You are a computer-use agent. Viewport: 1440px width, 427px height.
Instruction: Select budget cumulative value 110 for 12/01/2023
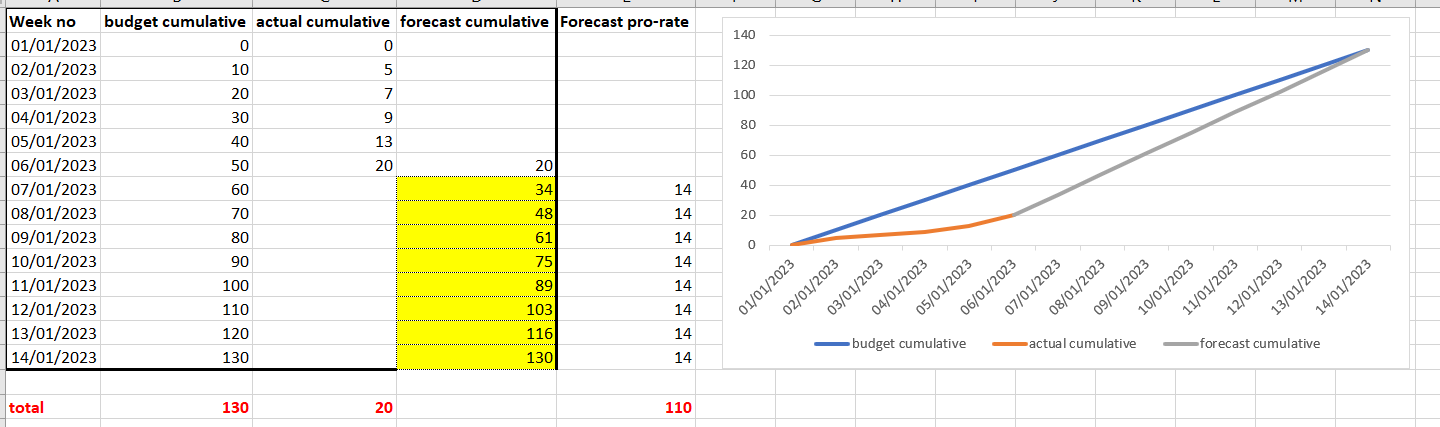pos(176,309)
